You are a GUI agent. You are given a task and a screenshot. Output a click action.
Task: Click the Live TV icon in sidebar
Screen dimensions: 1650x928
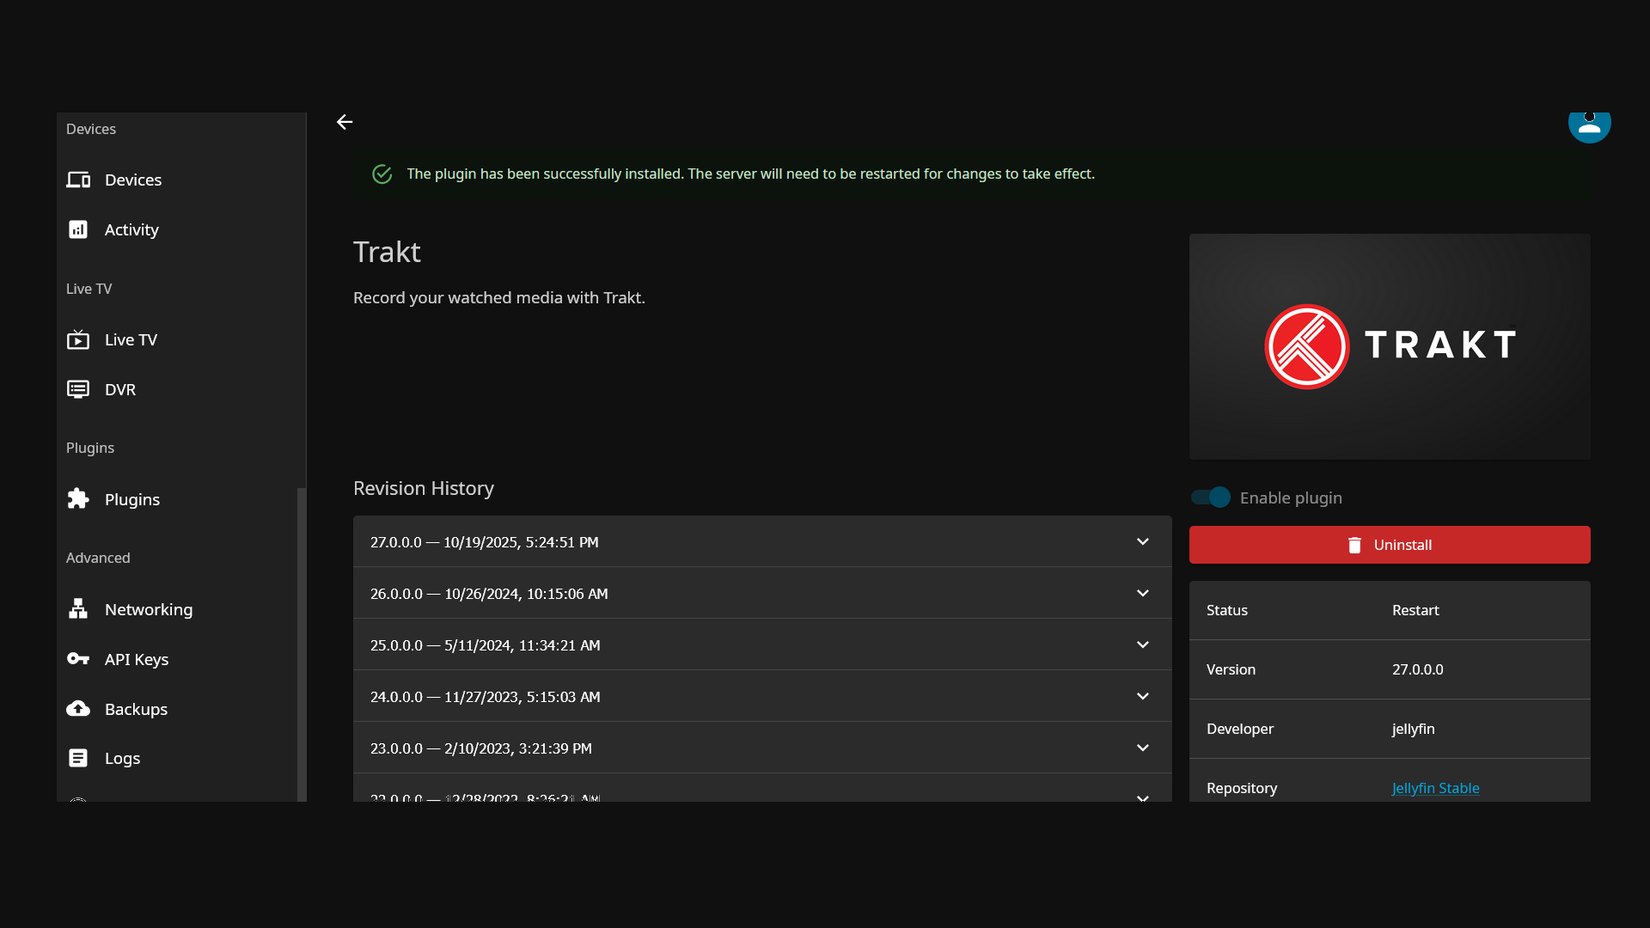pos(78,340)
